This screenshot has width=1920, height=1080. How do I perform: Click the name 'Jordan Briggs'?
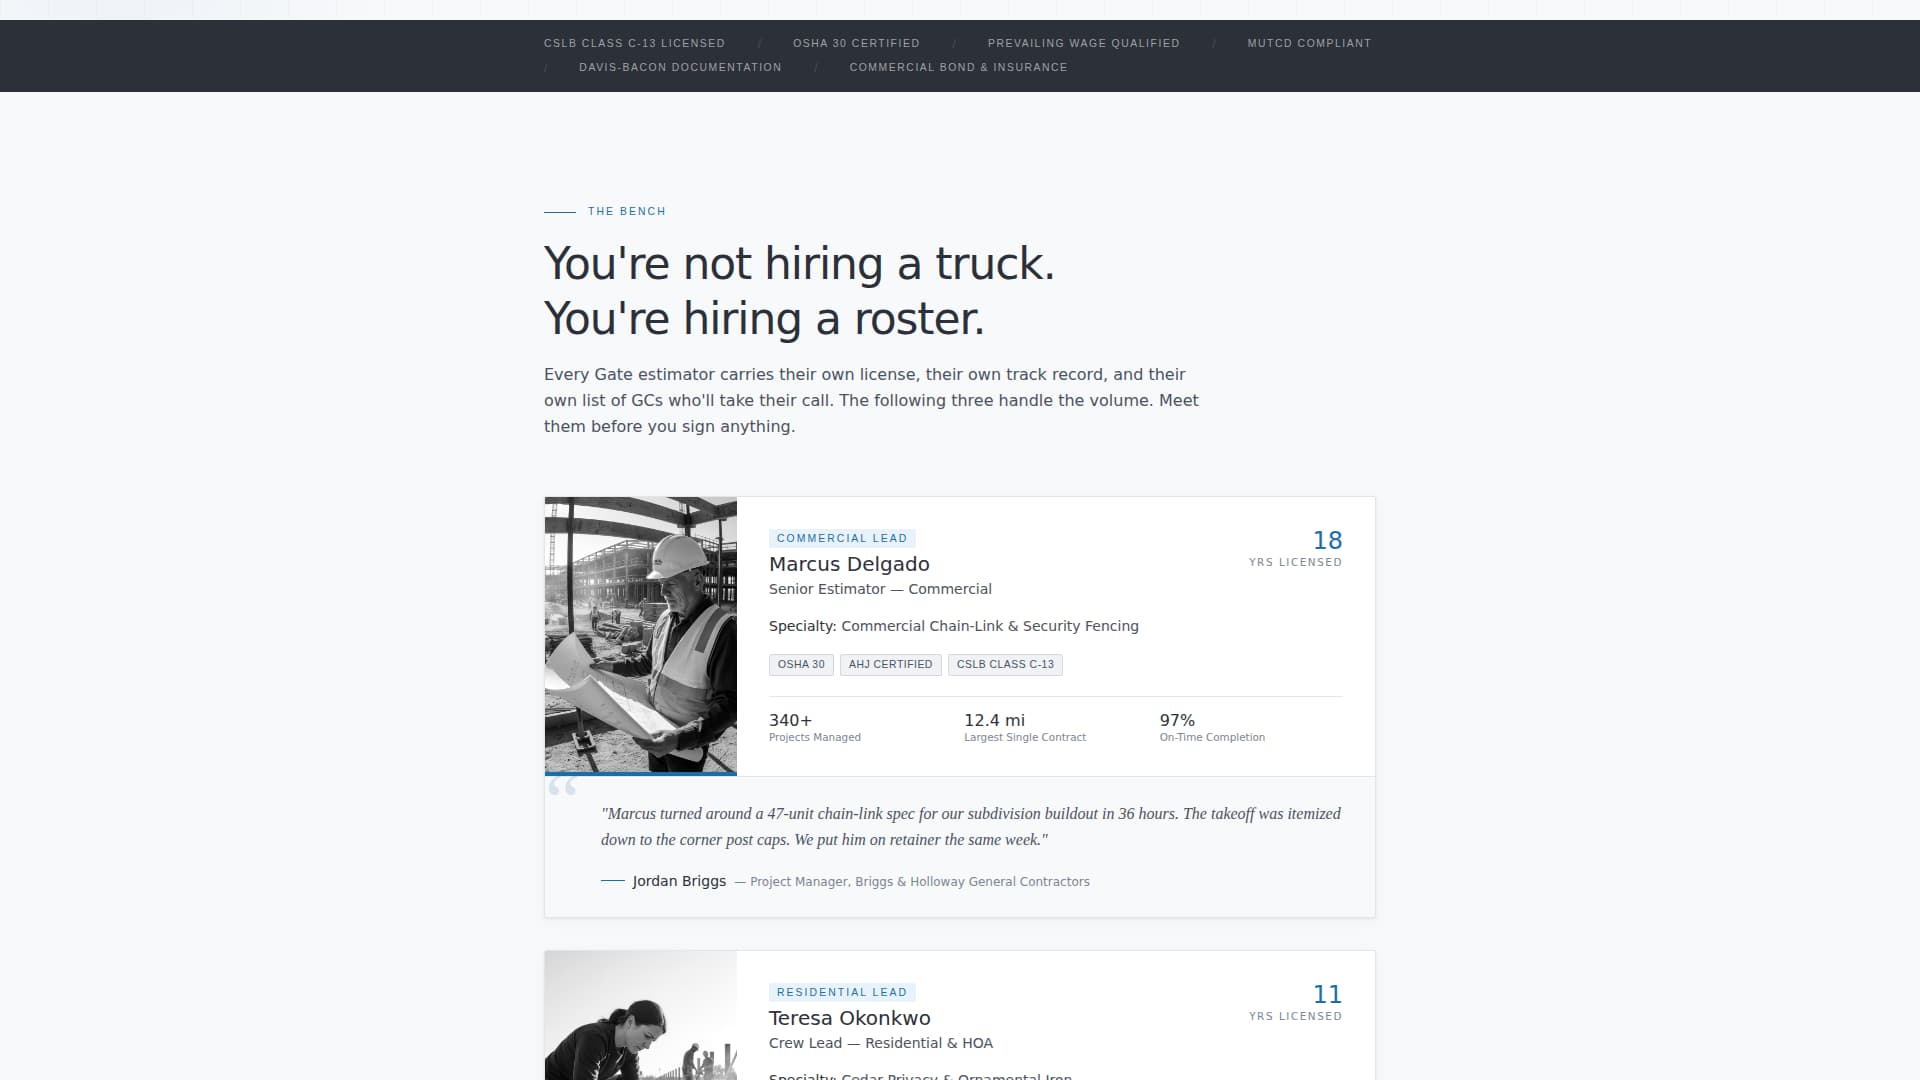point(679,881)
